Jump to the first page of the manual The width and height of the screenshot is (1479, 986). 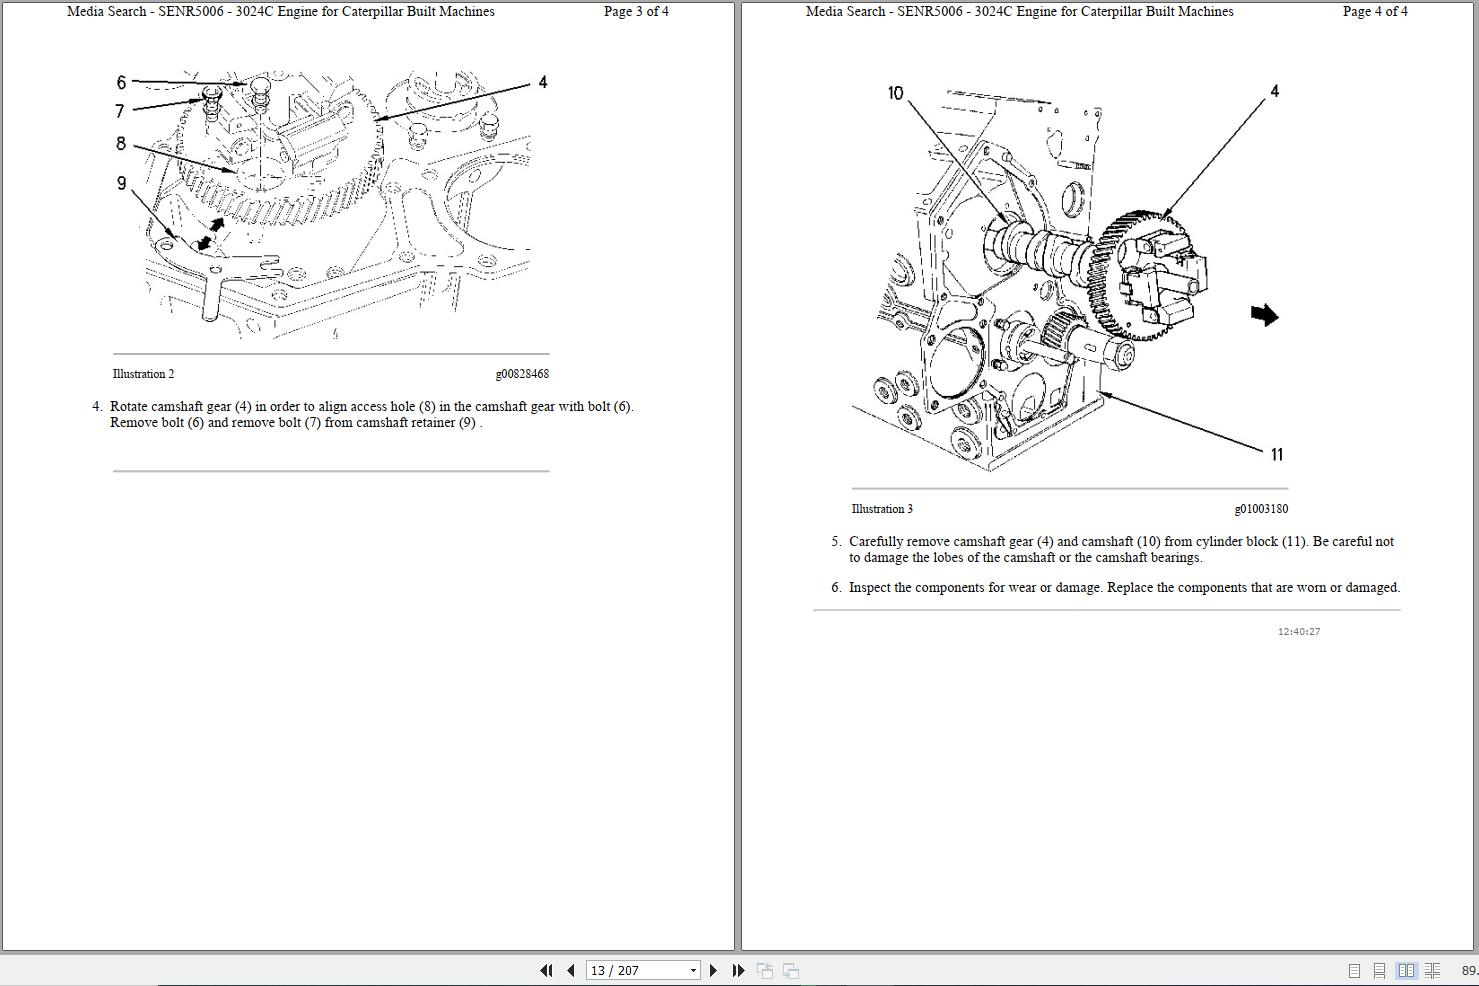[x=546, y=970]
